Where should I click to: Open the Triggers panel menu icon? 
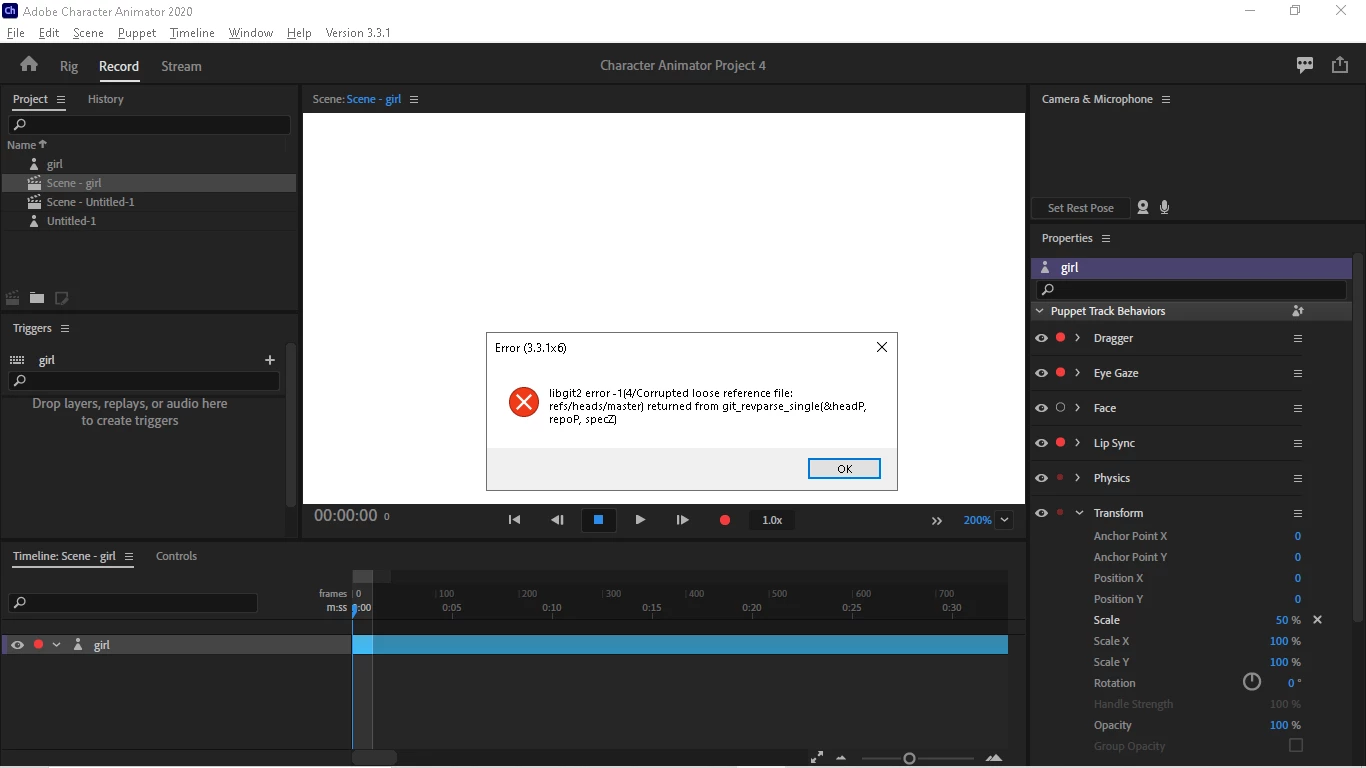tap(65, 329)
